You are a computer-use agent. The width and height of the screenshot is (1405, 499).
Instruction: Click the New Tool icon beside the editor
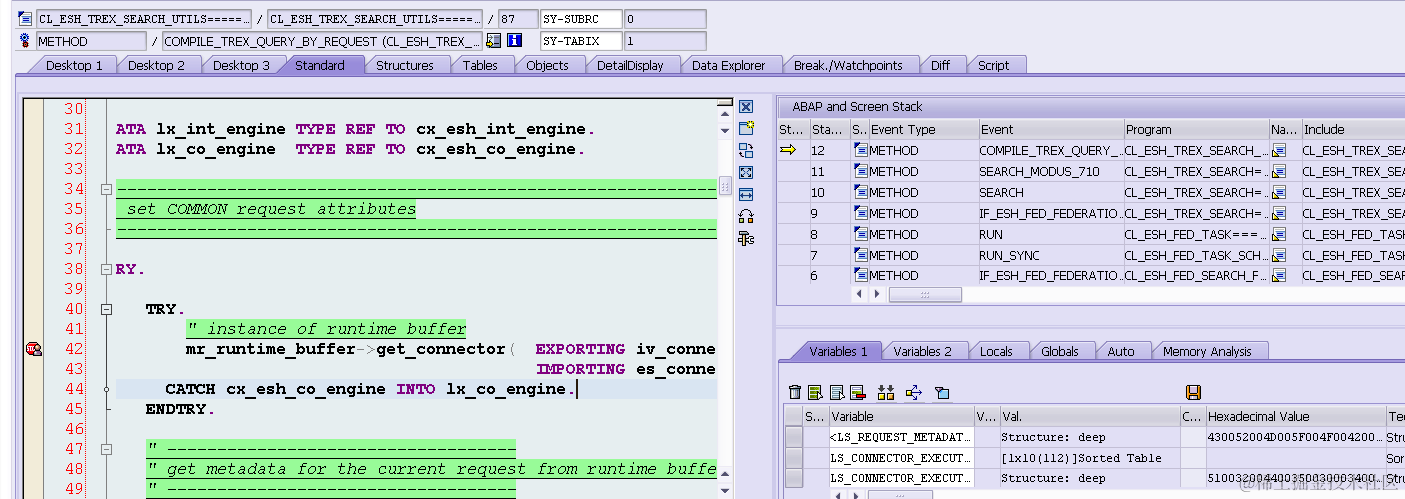click(x=745, y=128)
